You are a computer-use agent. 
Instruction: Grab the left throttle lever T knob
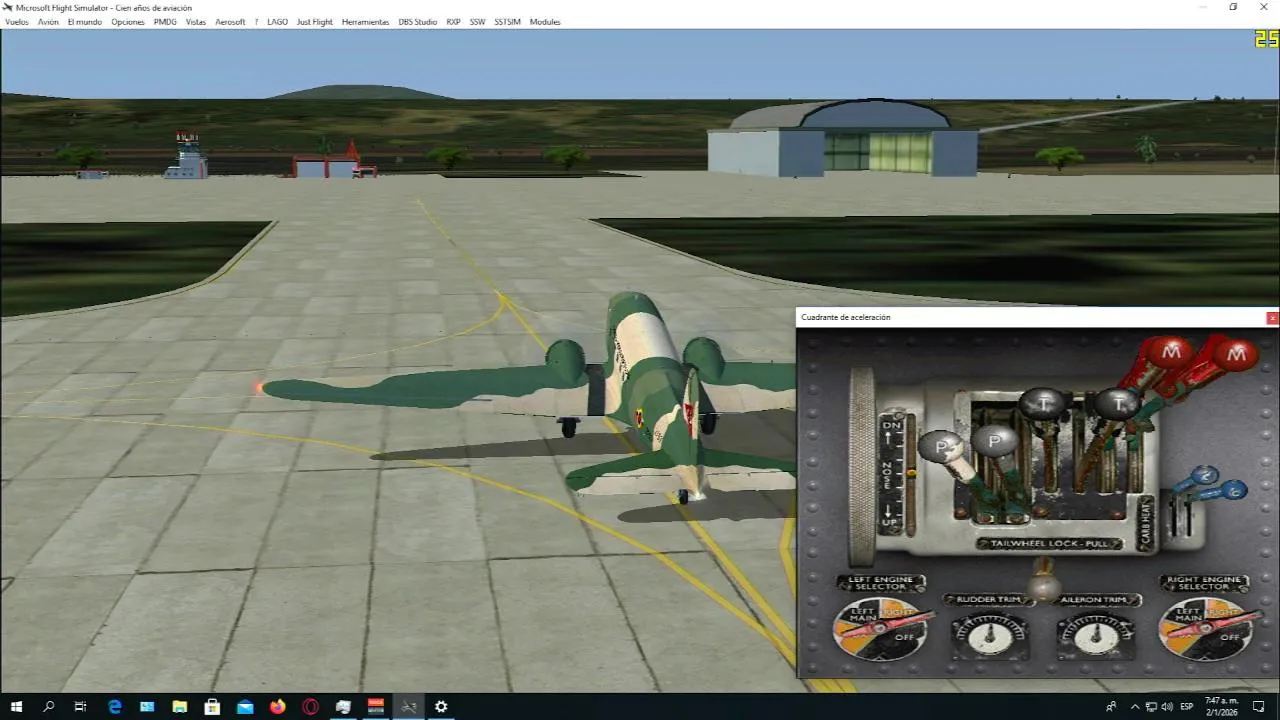(1042, 403)
